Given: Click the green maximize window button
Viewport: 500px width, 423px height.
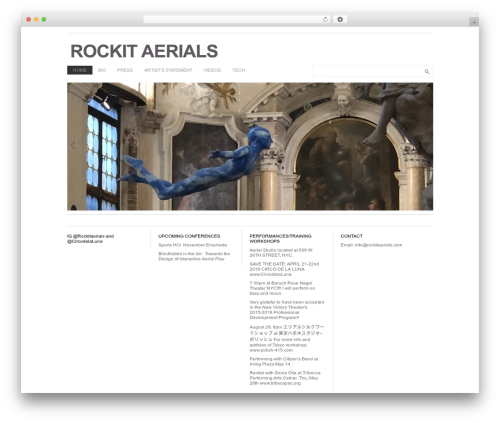Looking at the screenshot, I should point(44,20).
